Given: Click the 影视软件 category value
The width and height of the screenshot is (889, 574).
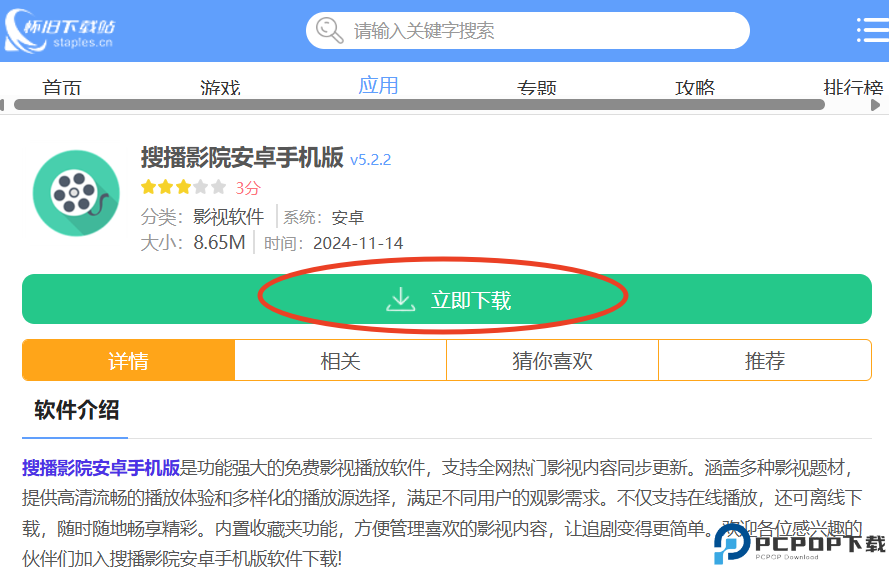Looking at the screenshot, I should [x=228, y=217].
